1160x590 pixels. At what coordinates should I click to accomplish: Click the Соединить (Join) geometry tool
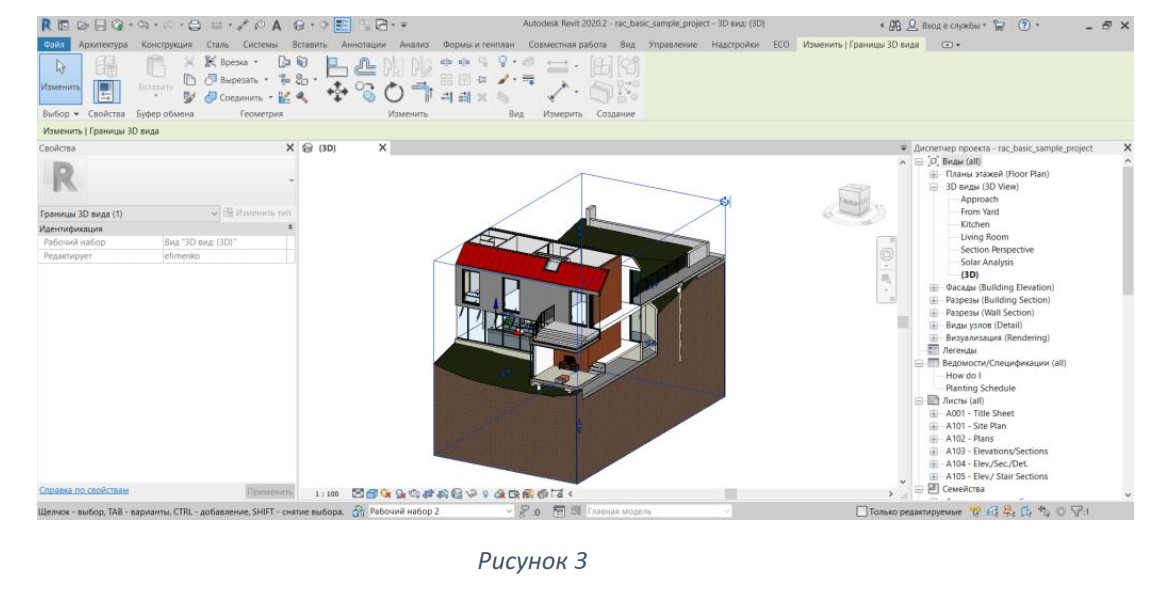(x=237, y=98)
